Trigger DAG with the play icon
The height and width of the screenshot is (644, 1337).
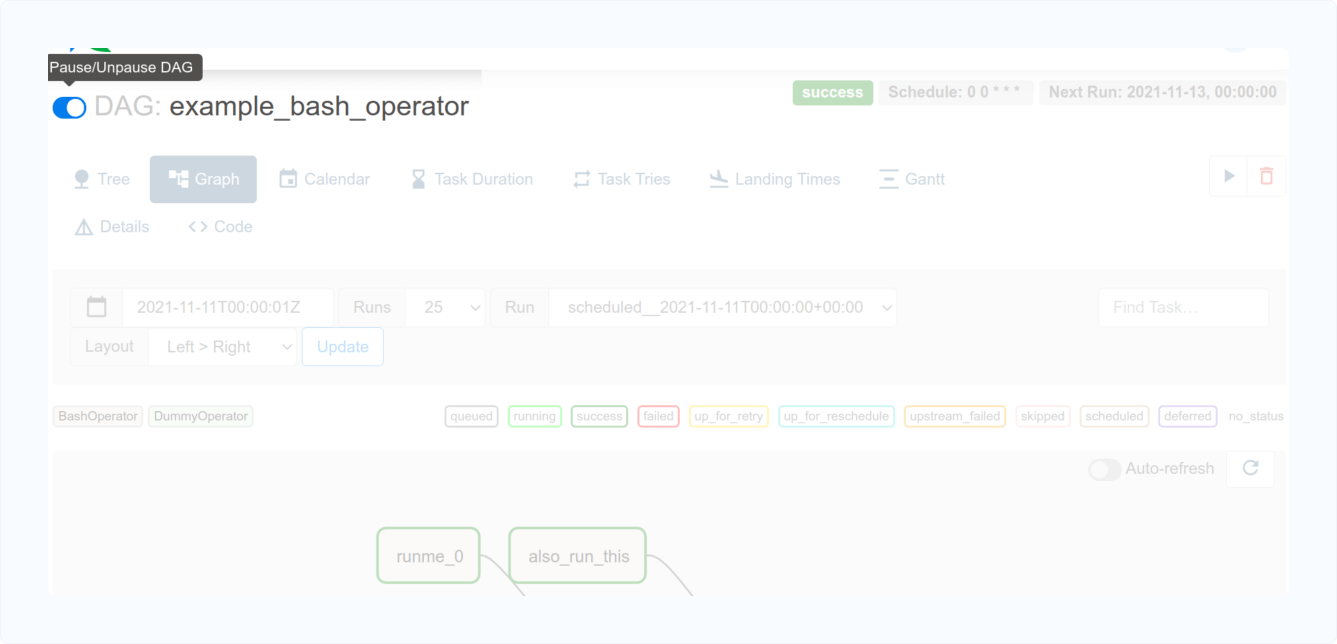coord(1229,176)
